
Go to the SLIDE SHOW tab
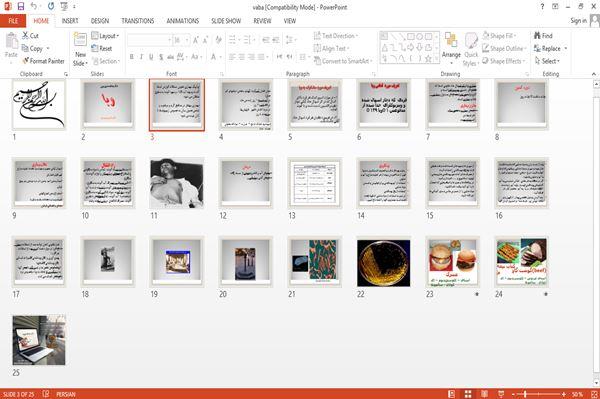point(226,21)
